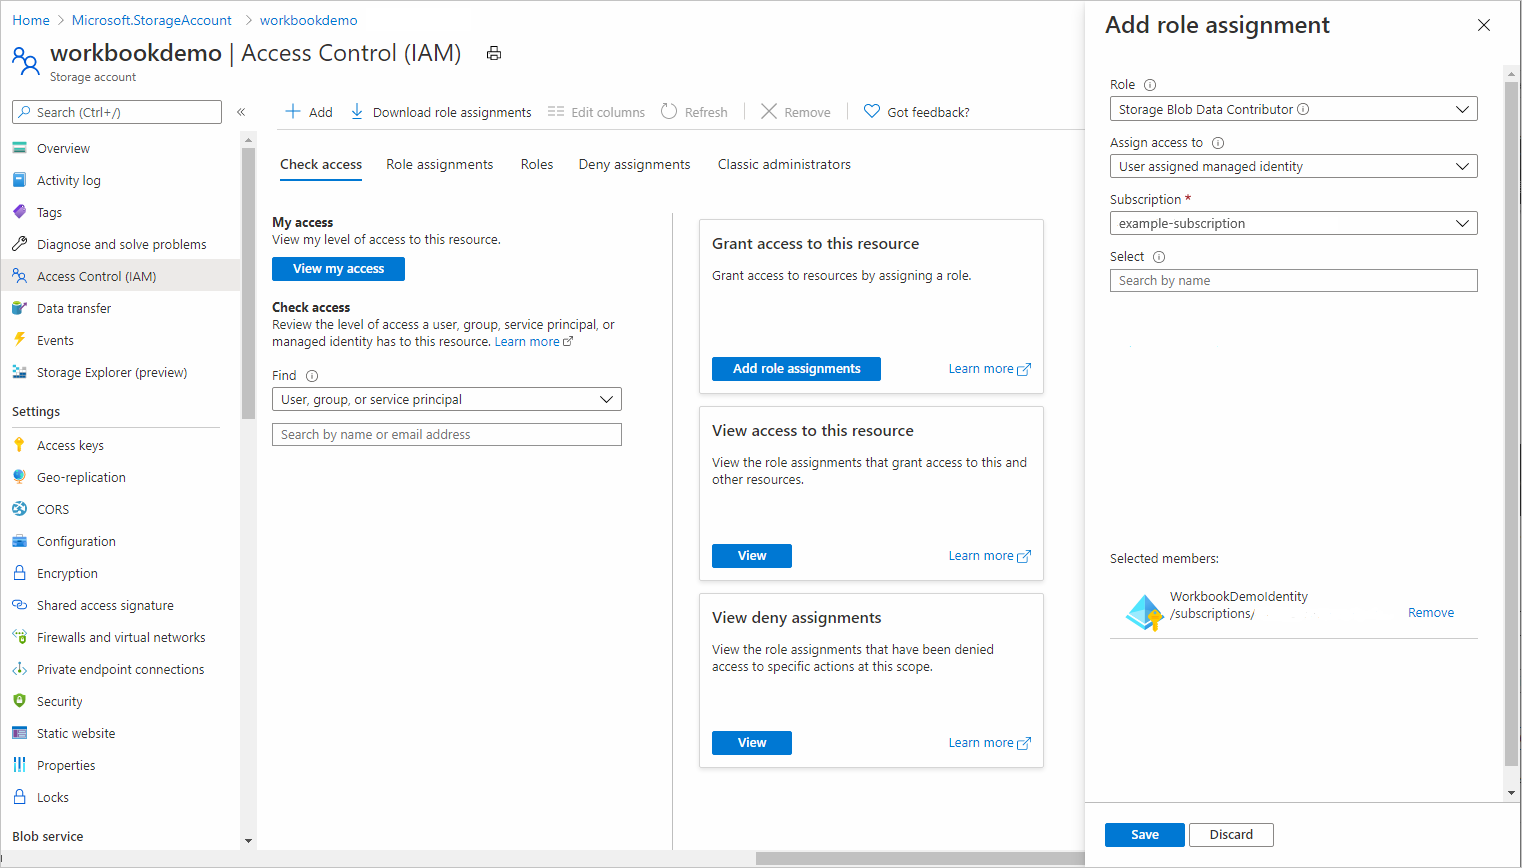Click the info icon next to Select
The width and height of the screenshot is (1522, 868).
pos(1159,257)
